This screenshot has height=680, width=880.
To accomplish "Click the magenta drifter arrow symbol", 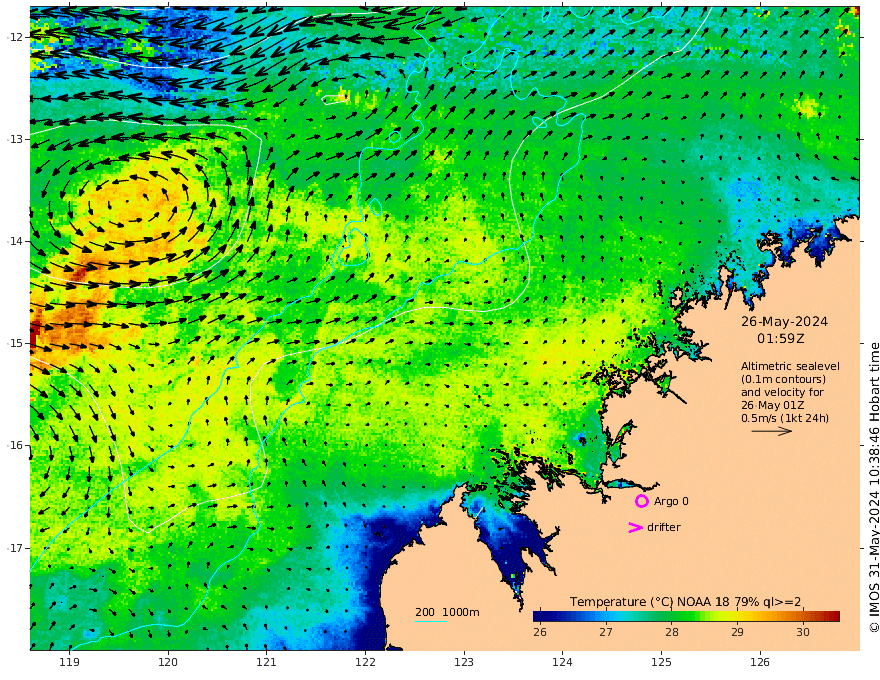I will point(635,527).
